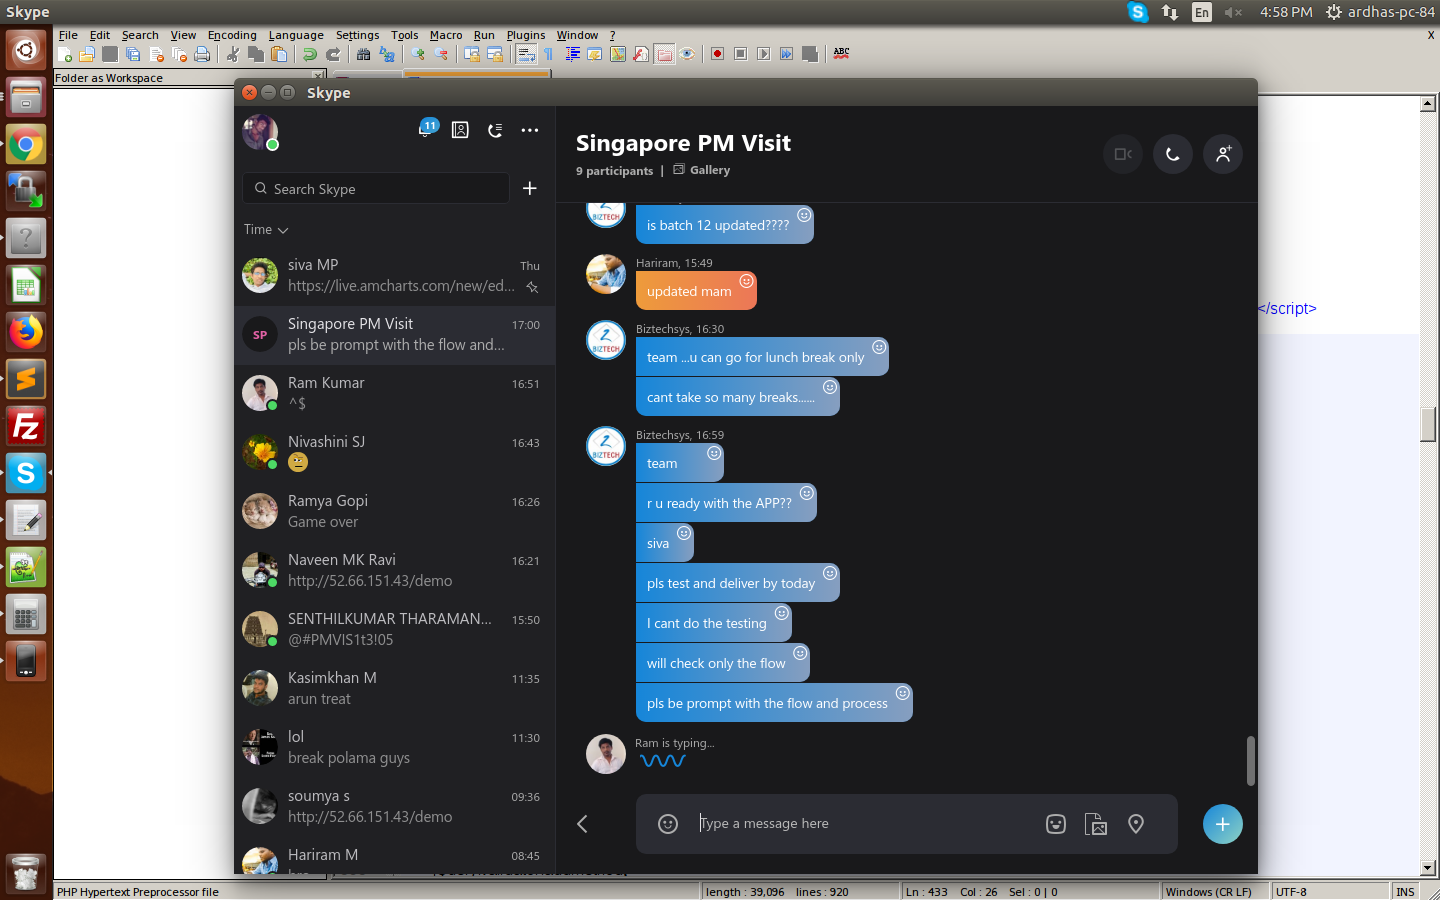Viewport: 1440px width, 900px height.
Task: Play recorded macro in Notepad++ toolbar
Action: click(764, 54)
